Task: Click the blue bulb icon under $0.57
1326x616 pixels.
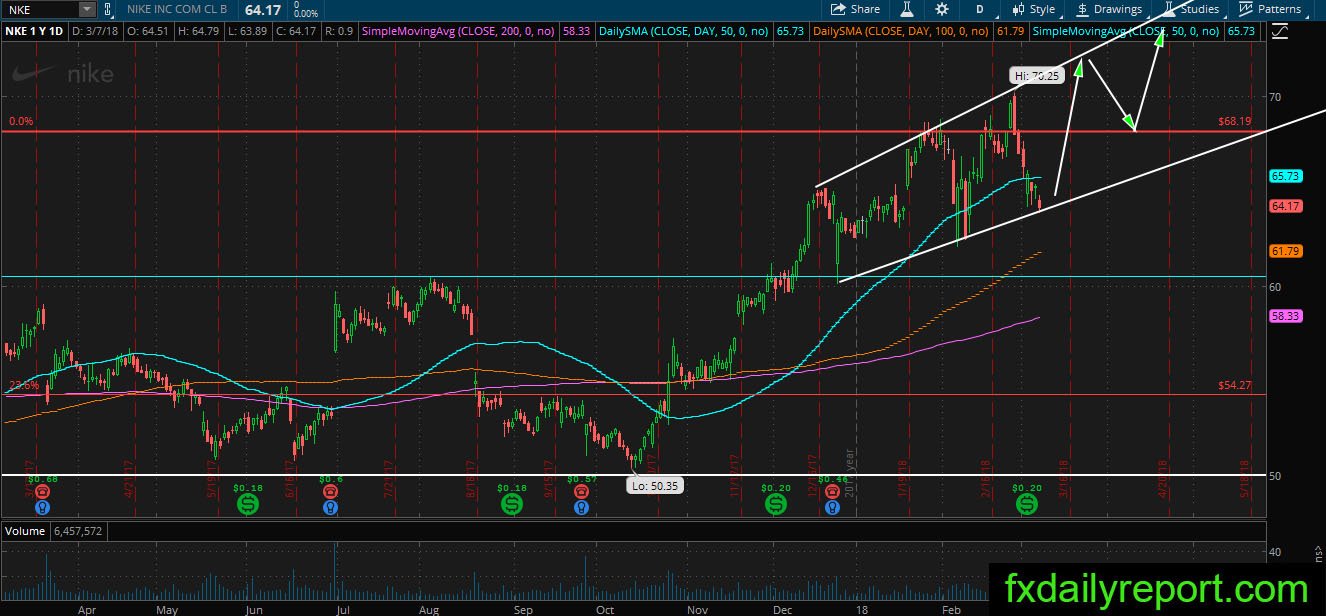Action: [x=581, y=508]
